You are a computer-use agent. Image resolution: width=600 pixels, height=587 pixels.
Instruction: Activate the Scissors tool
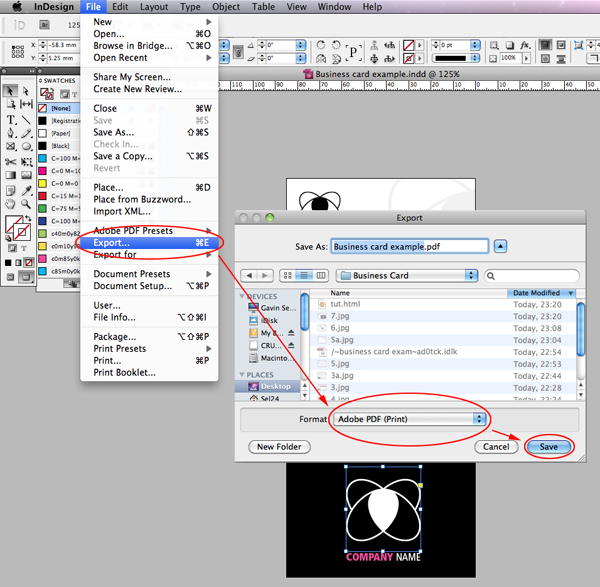coord(10,162)
